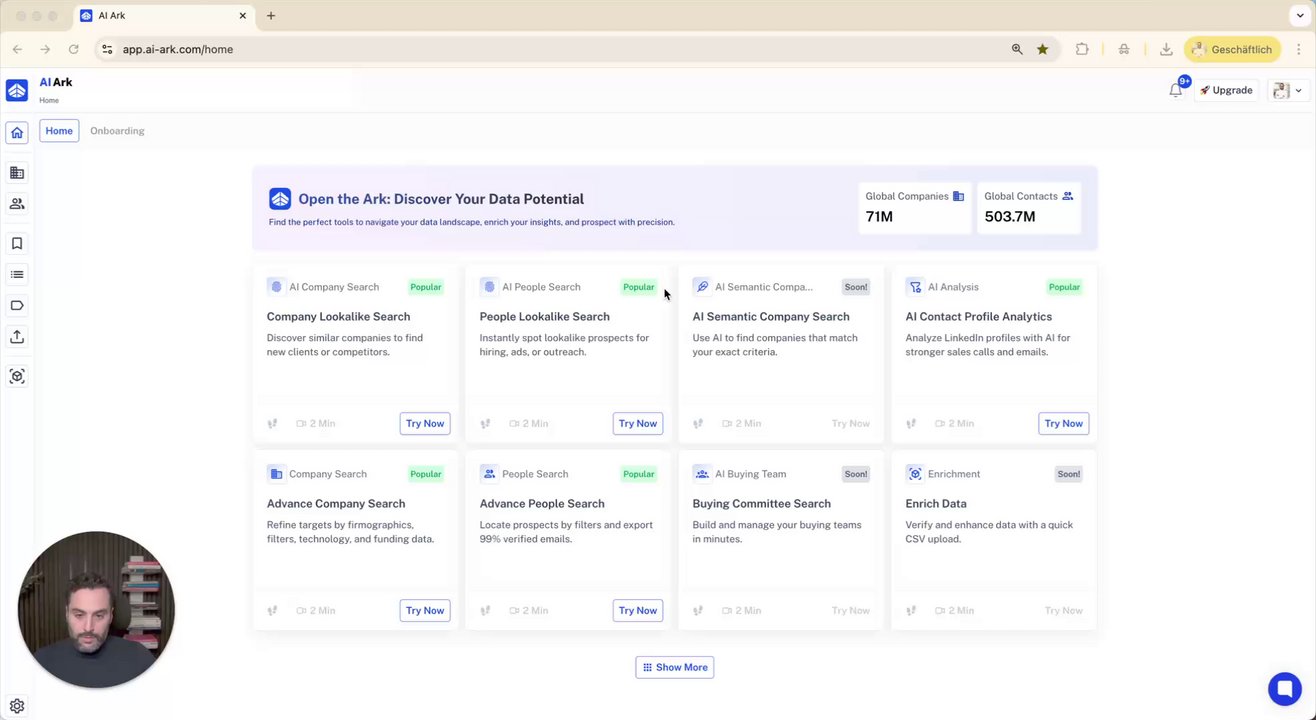Click the Home icon in the sidebar

(x=17, y=133)
